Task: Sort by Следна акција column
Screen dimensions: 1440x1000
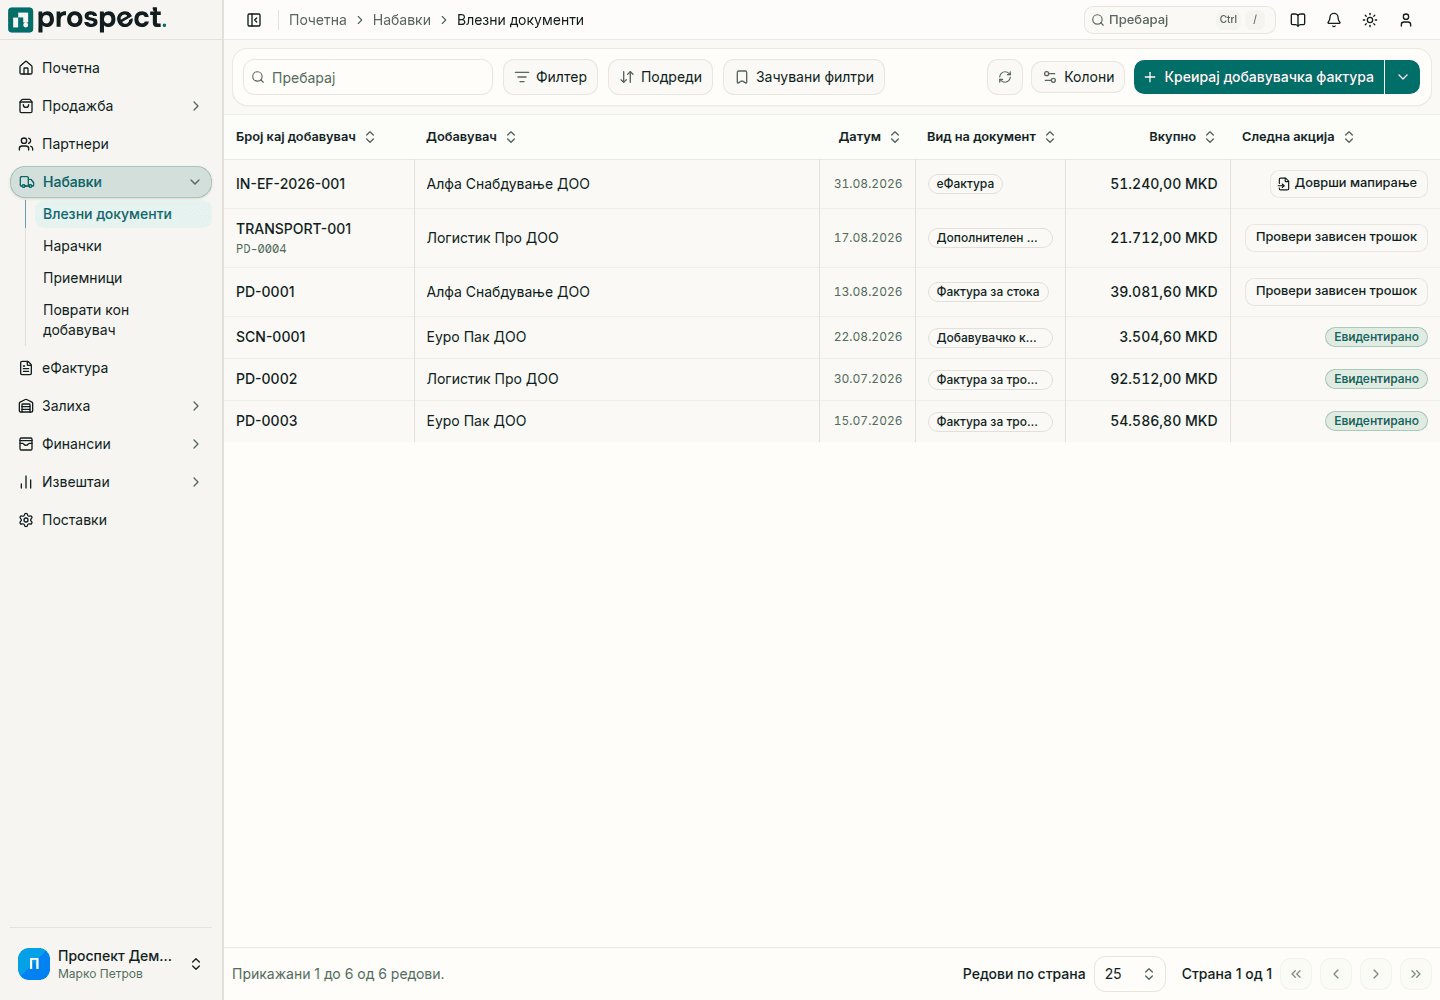Action: 1298,137
